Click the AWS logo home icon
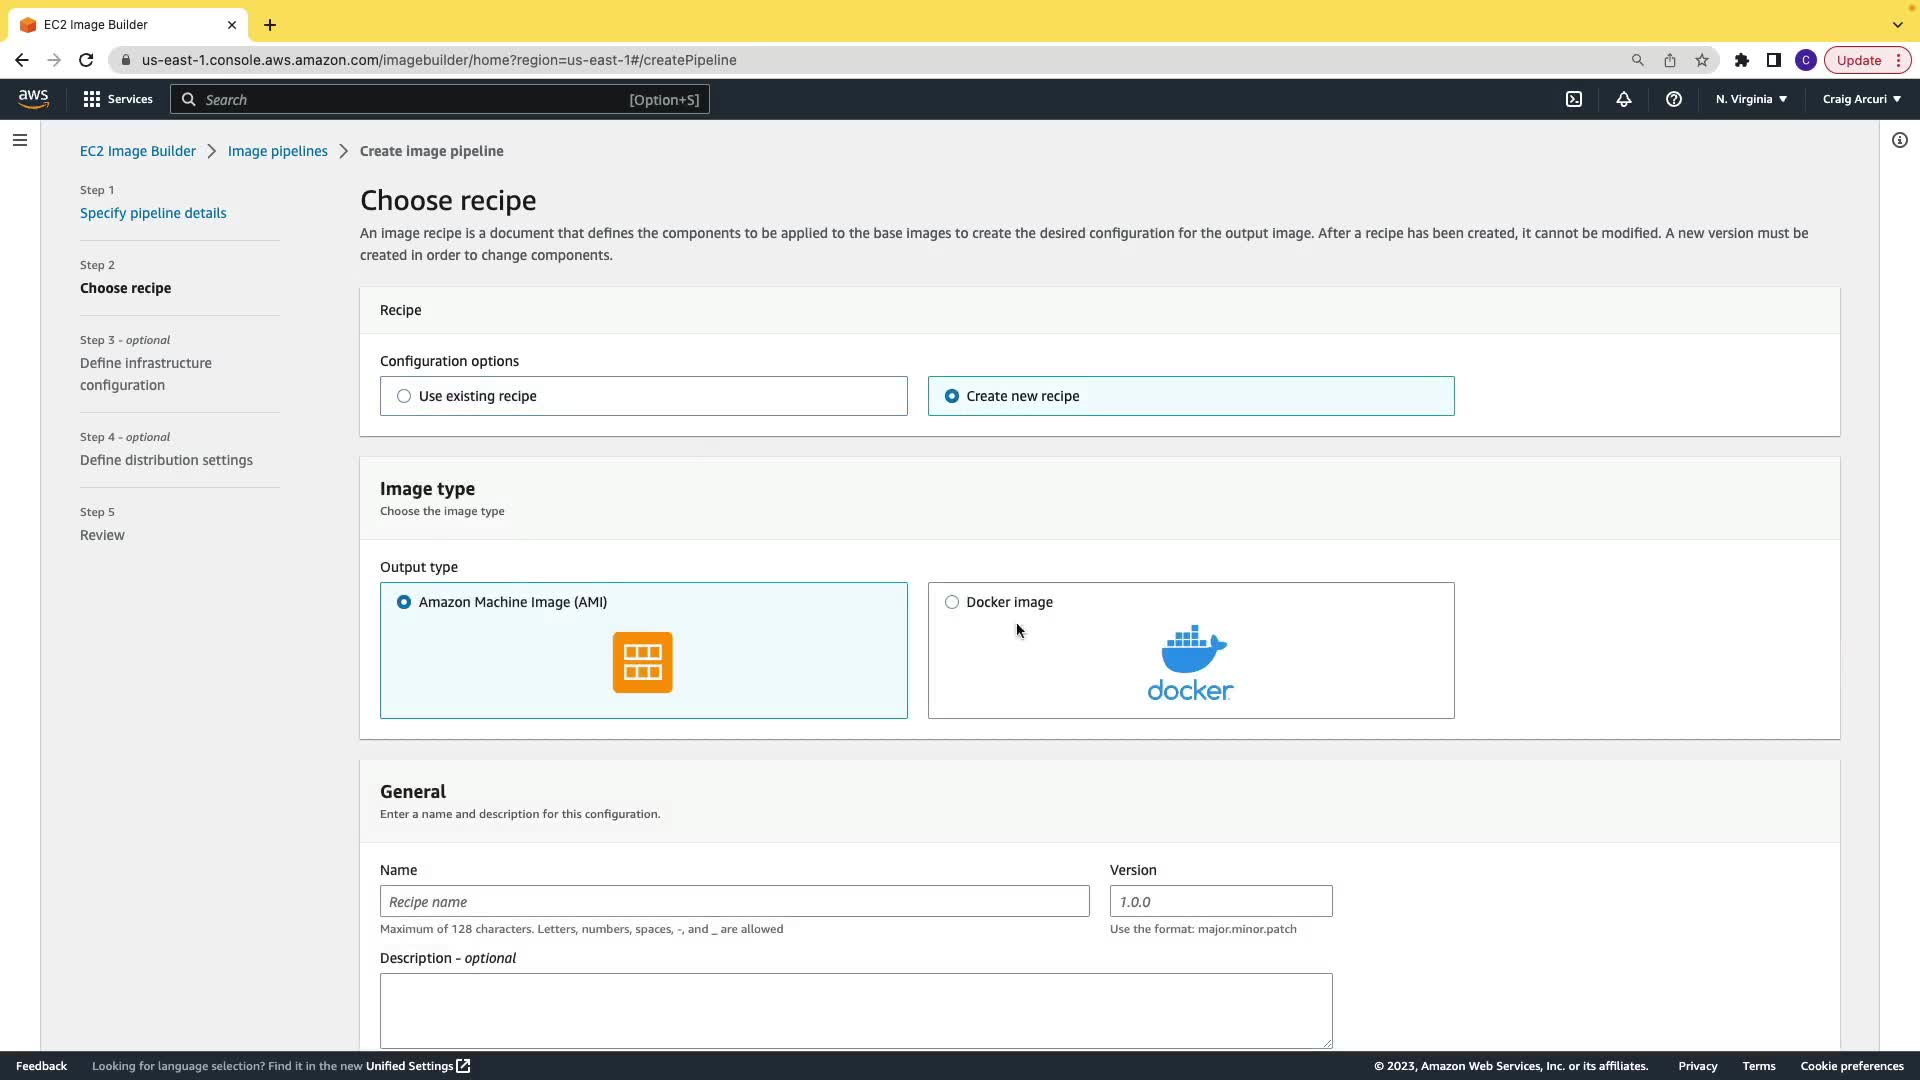This screenshot has height=1080, width=1920. pyautogui.click(x=33, y=98)
